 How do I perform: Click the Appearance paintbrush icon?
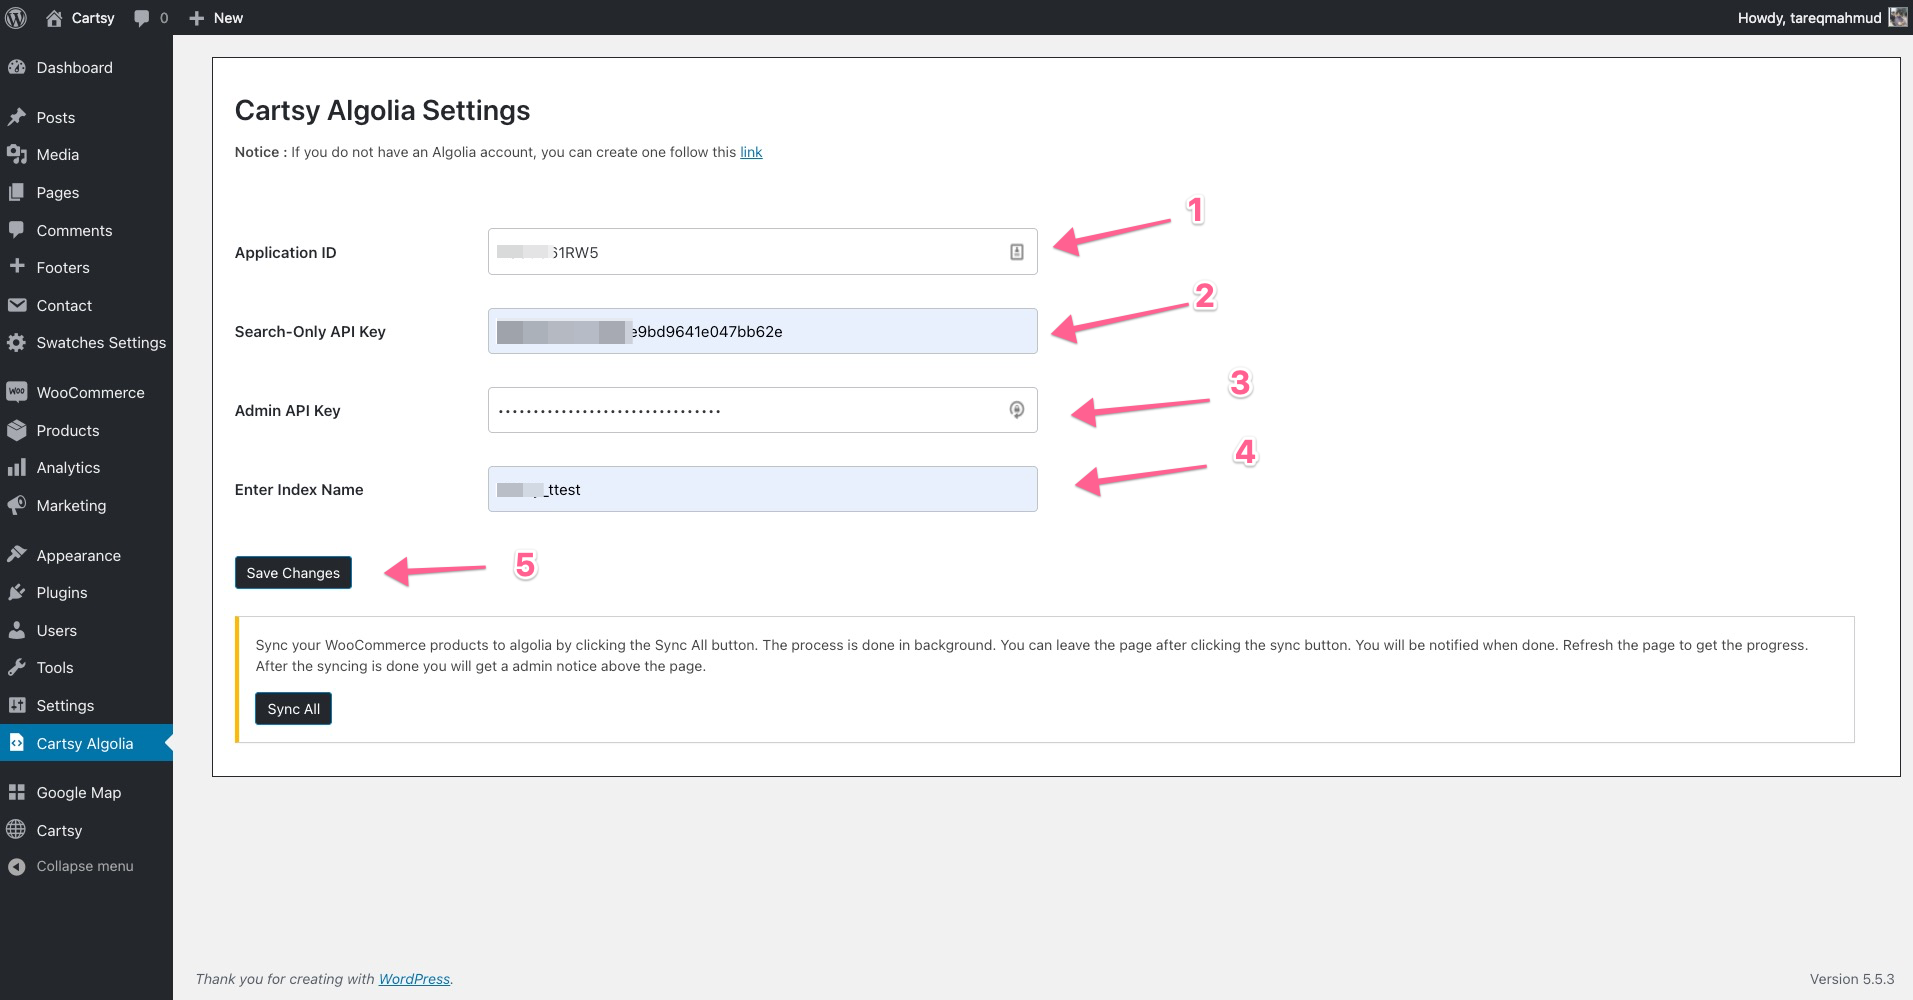pyautogui.click(x=17, y=555)
